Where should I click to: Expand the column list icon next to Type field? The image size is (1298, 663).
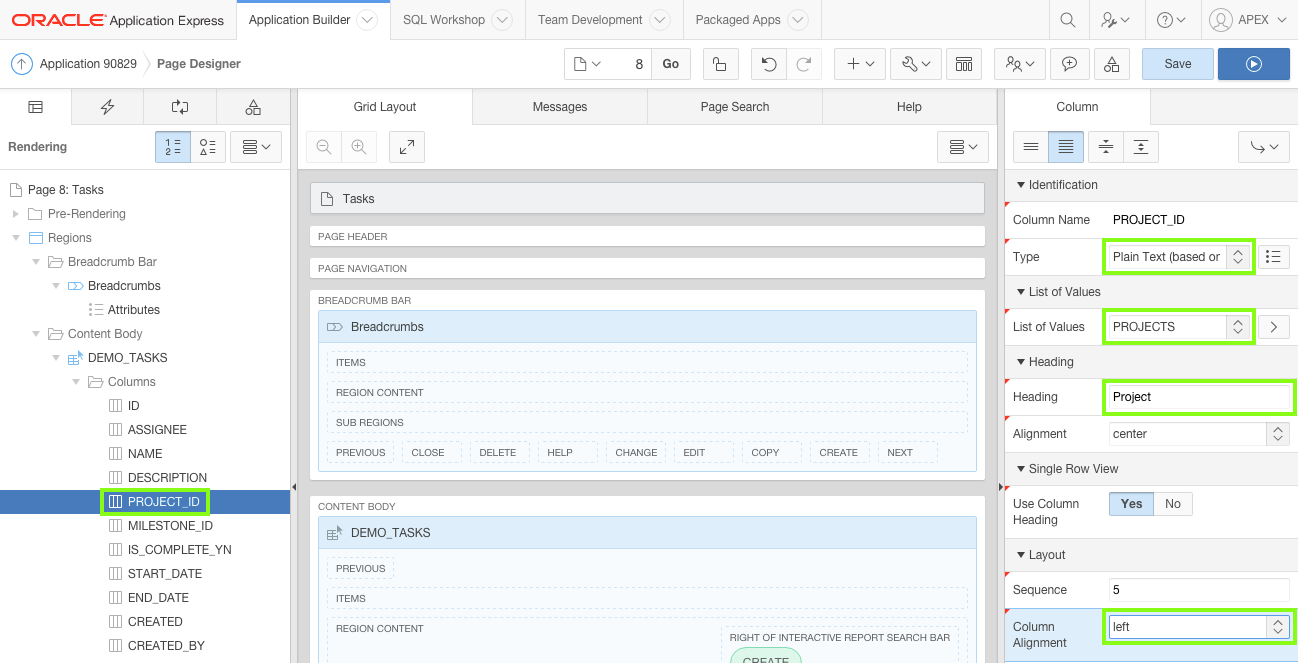[x=1273, y=256]
